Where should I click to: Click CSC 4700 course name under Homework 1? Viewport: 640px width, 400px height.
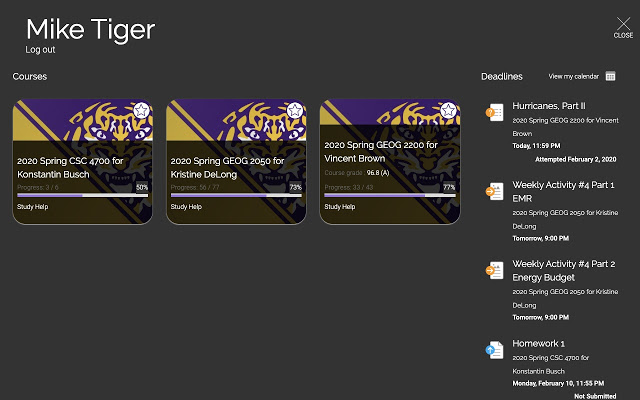coord(551,364)
